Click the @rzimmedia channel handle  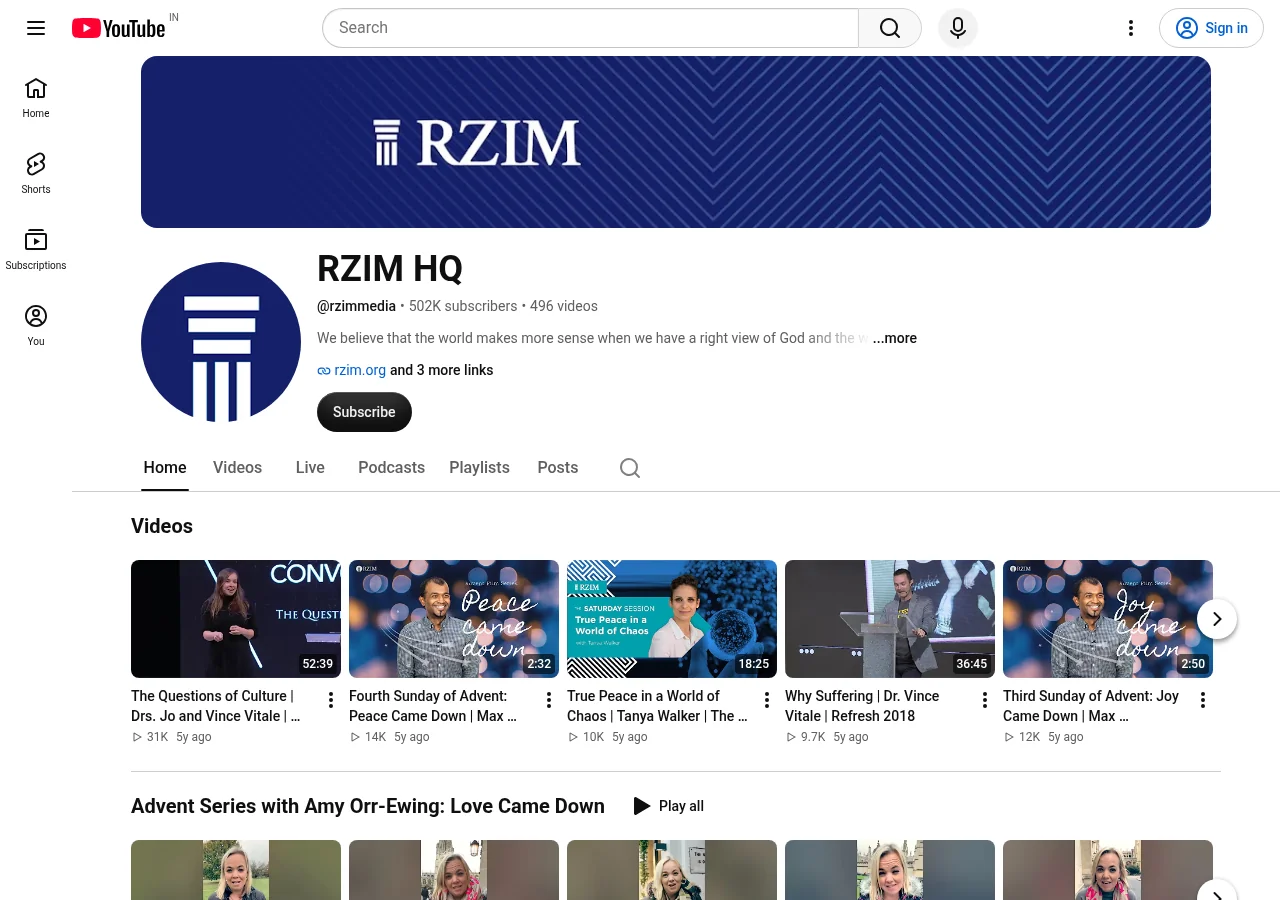click(x=356, y=306)
